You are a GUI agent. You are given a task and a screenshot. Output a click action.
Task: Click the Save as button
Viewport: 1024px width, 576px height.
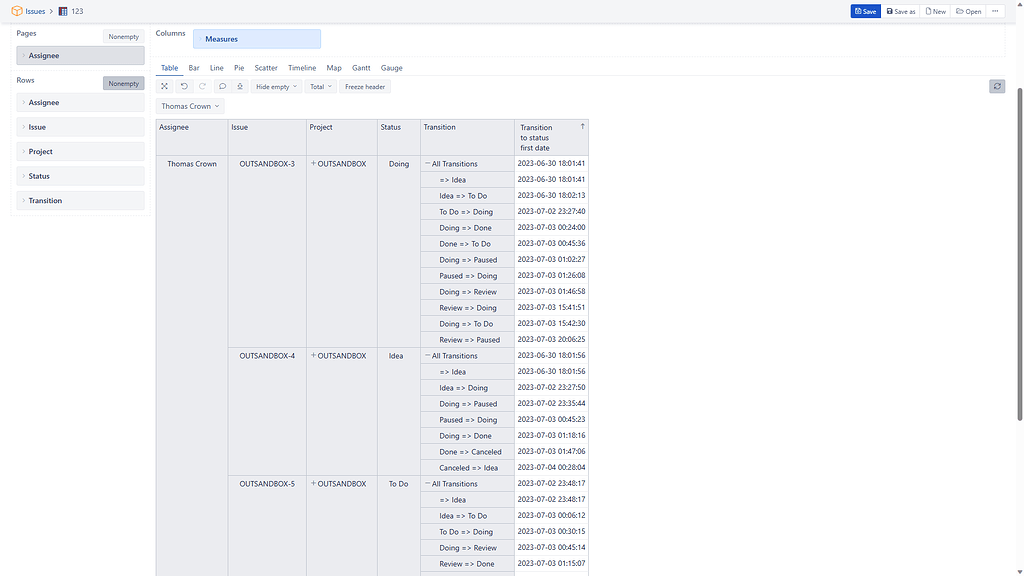click(901, 11)
